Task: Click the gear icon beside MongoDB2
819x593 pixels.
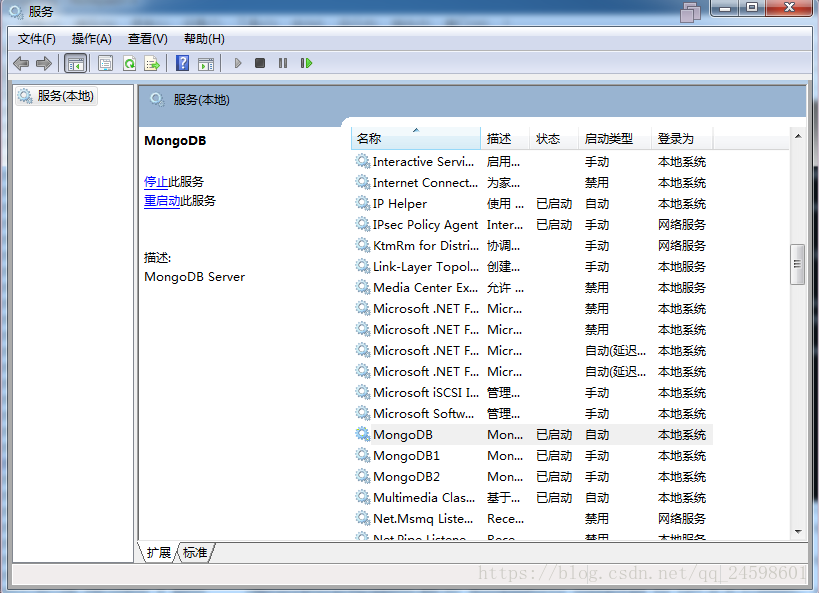Action: (x=362, y=476)
